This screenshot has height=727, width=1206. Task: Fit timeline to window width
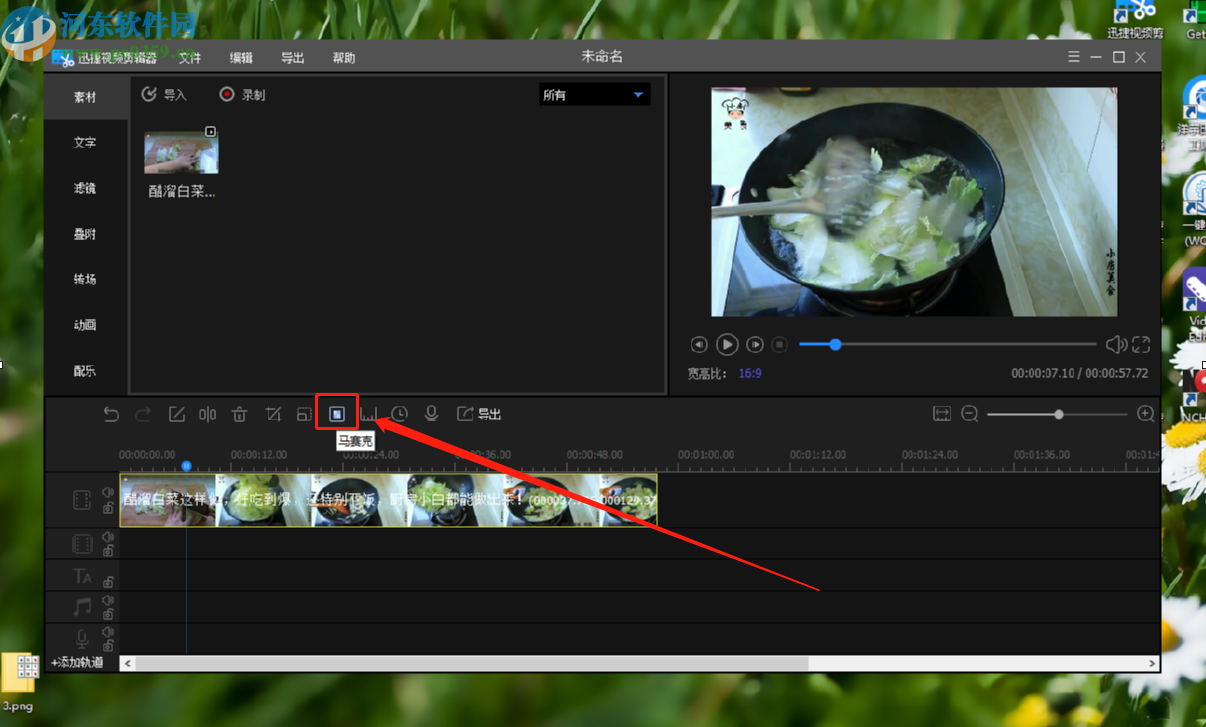coord(941,414)
